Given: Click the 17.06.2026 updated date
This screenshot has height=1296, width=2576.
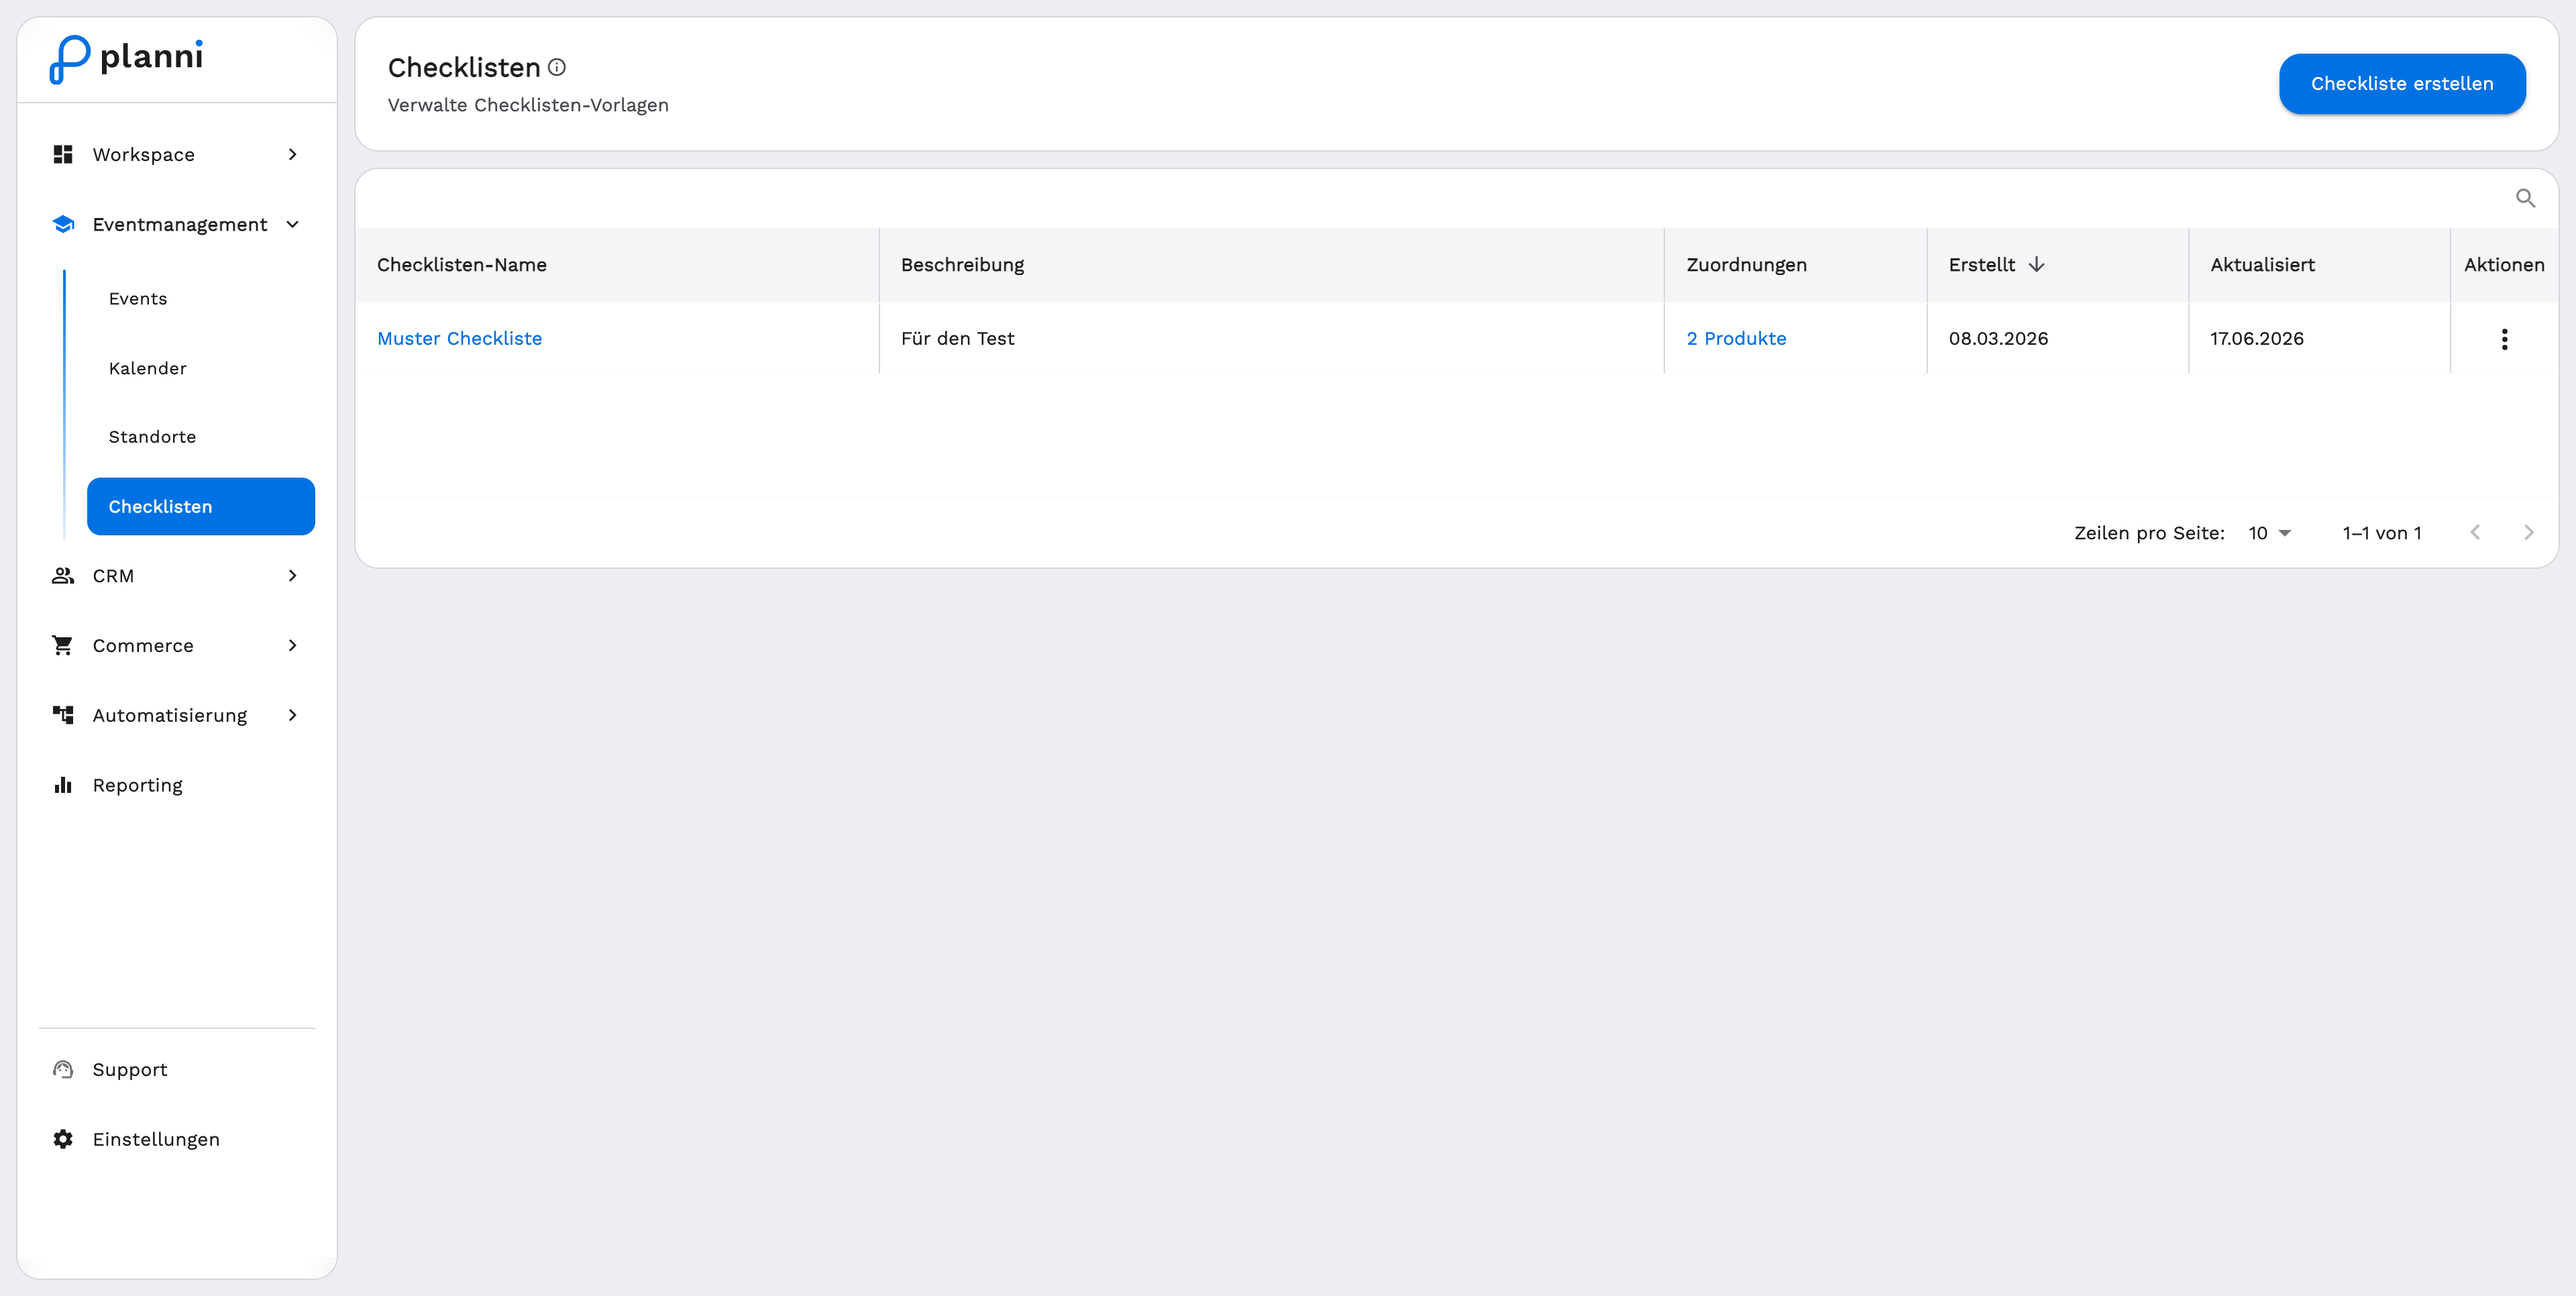Looking at the screenshot, I should tap(2257, 338).
